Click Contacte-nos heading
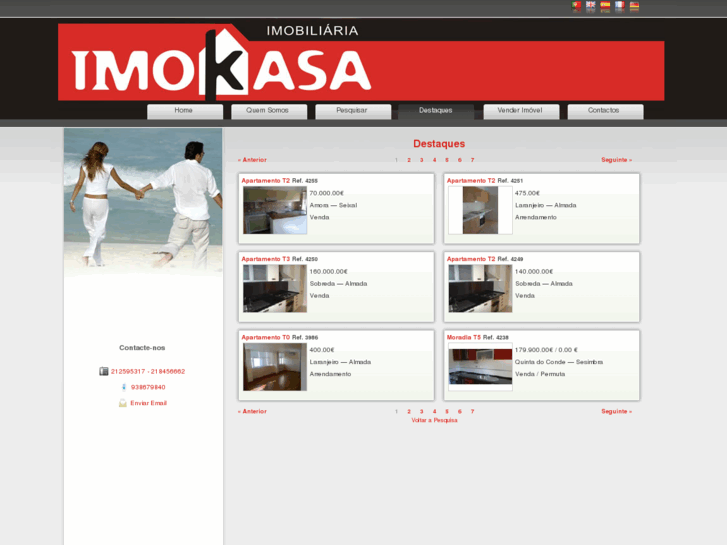This screenshot has height=545, width=727. (142, 347)
